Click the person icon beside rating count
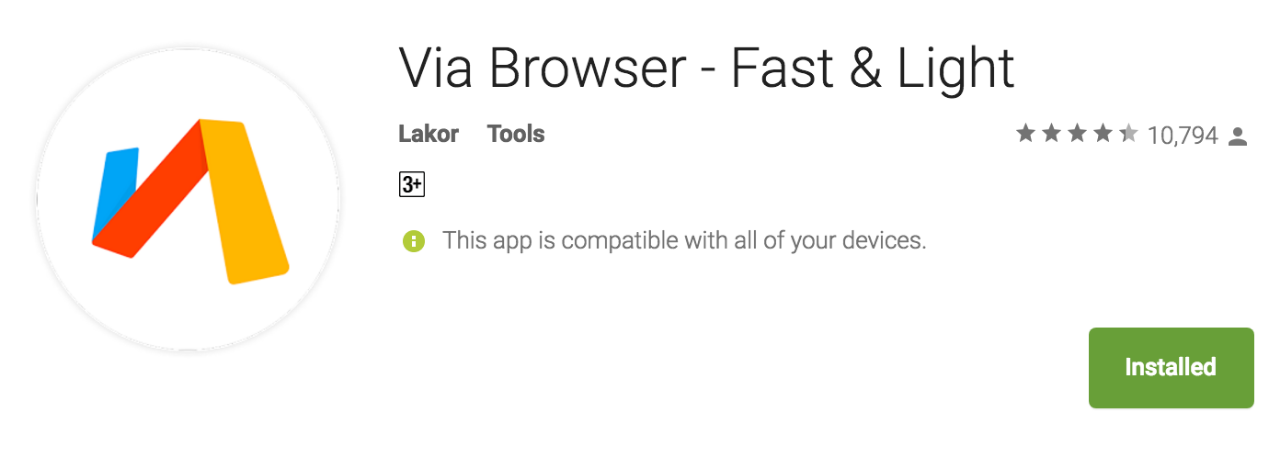 1238,136
